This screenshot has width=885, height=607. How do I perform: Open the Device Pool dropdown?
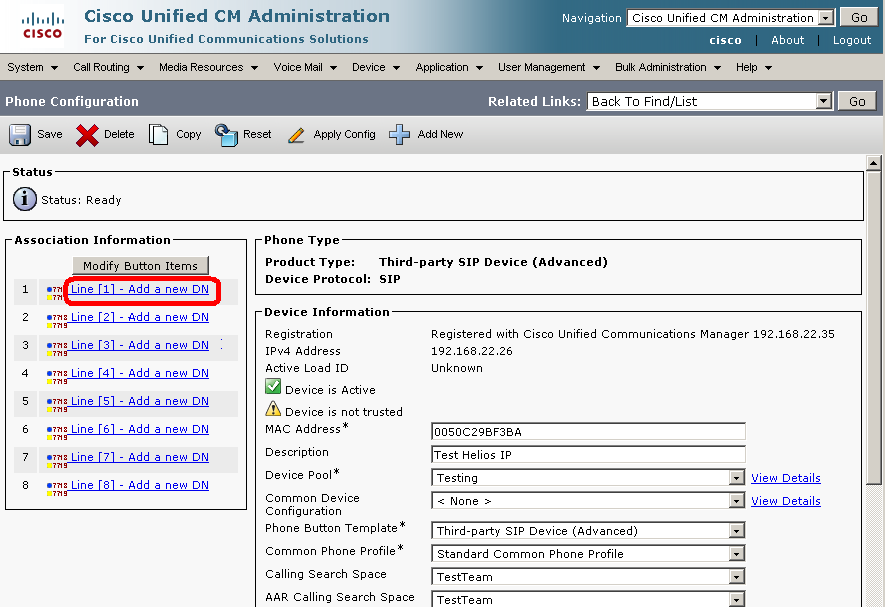tap(737, 478)
